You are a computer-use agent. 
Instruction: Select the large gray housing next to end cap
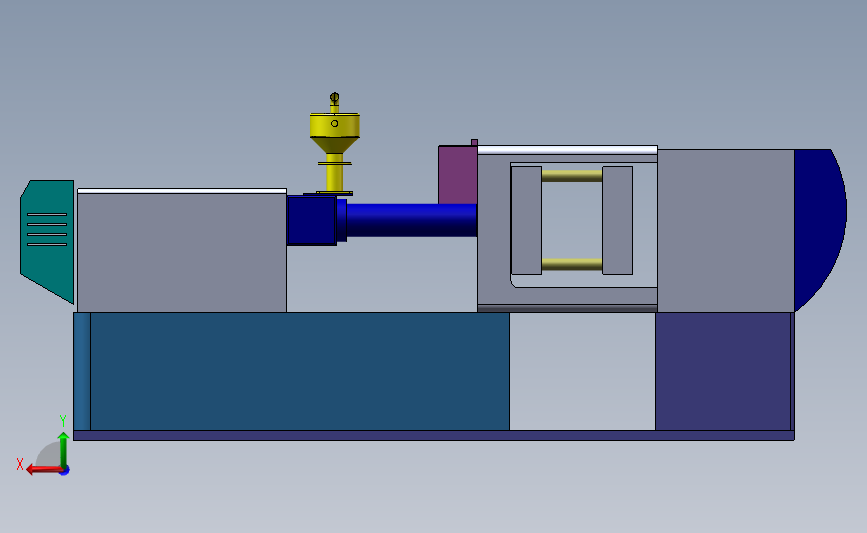coord(726,231)
